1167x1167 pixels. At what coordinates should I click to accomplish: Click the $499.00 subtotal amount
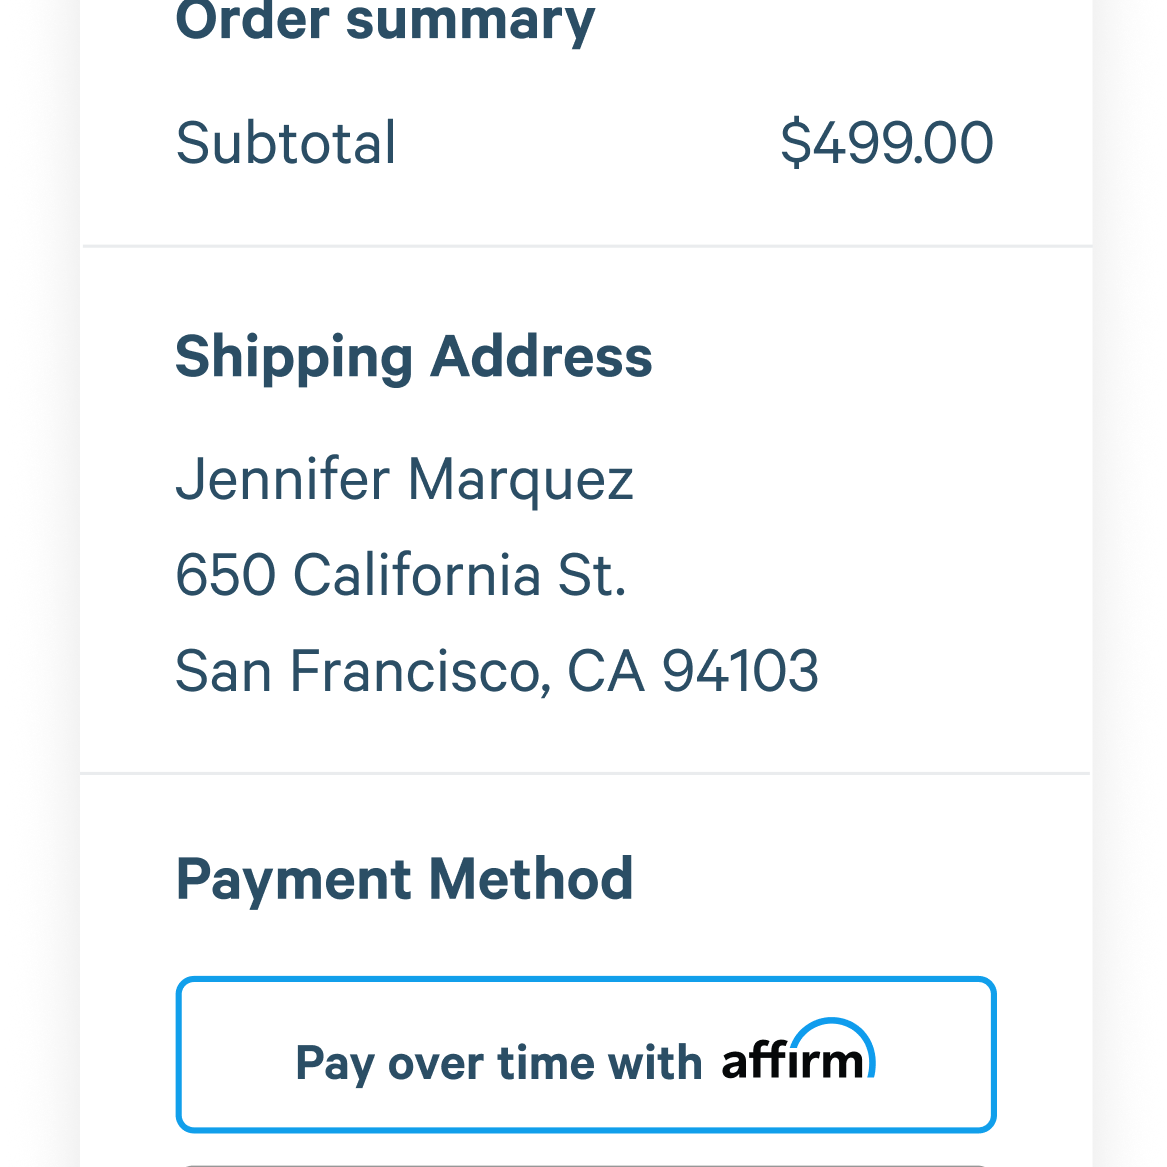[886, 142]
